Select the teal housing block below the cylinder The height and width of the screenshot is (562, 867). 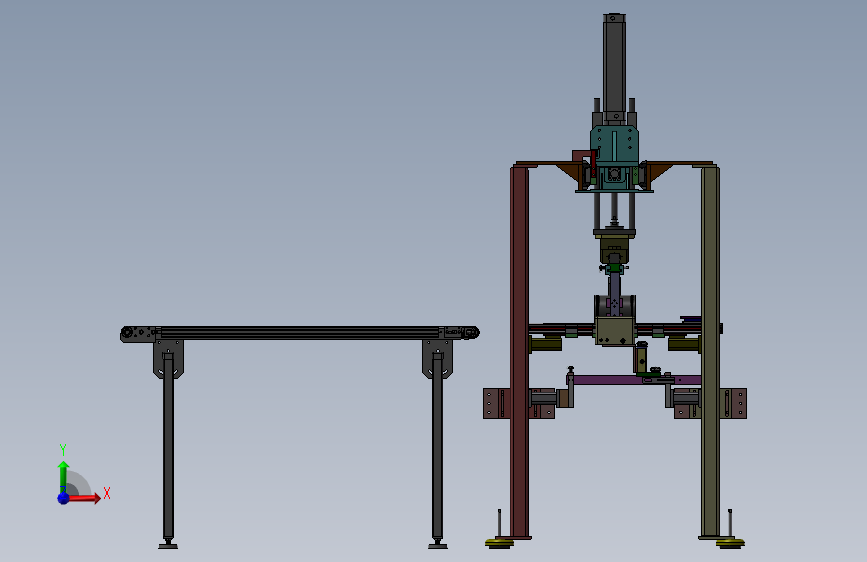point(614,145)
